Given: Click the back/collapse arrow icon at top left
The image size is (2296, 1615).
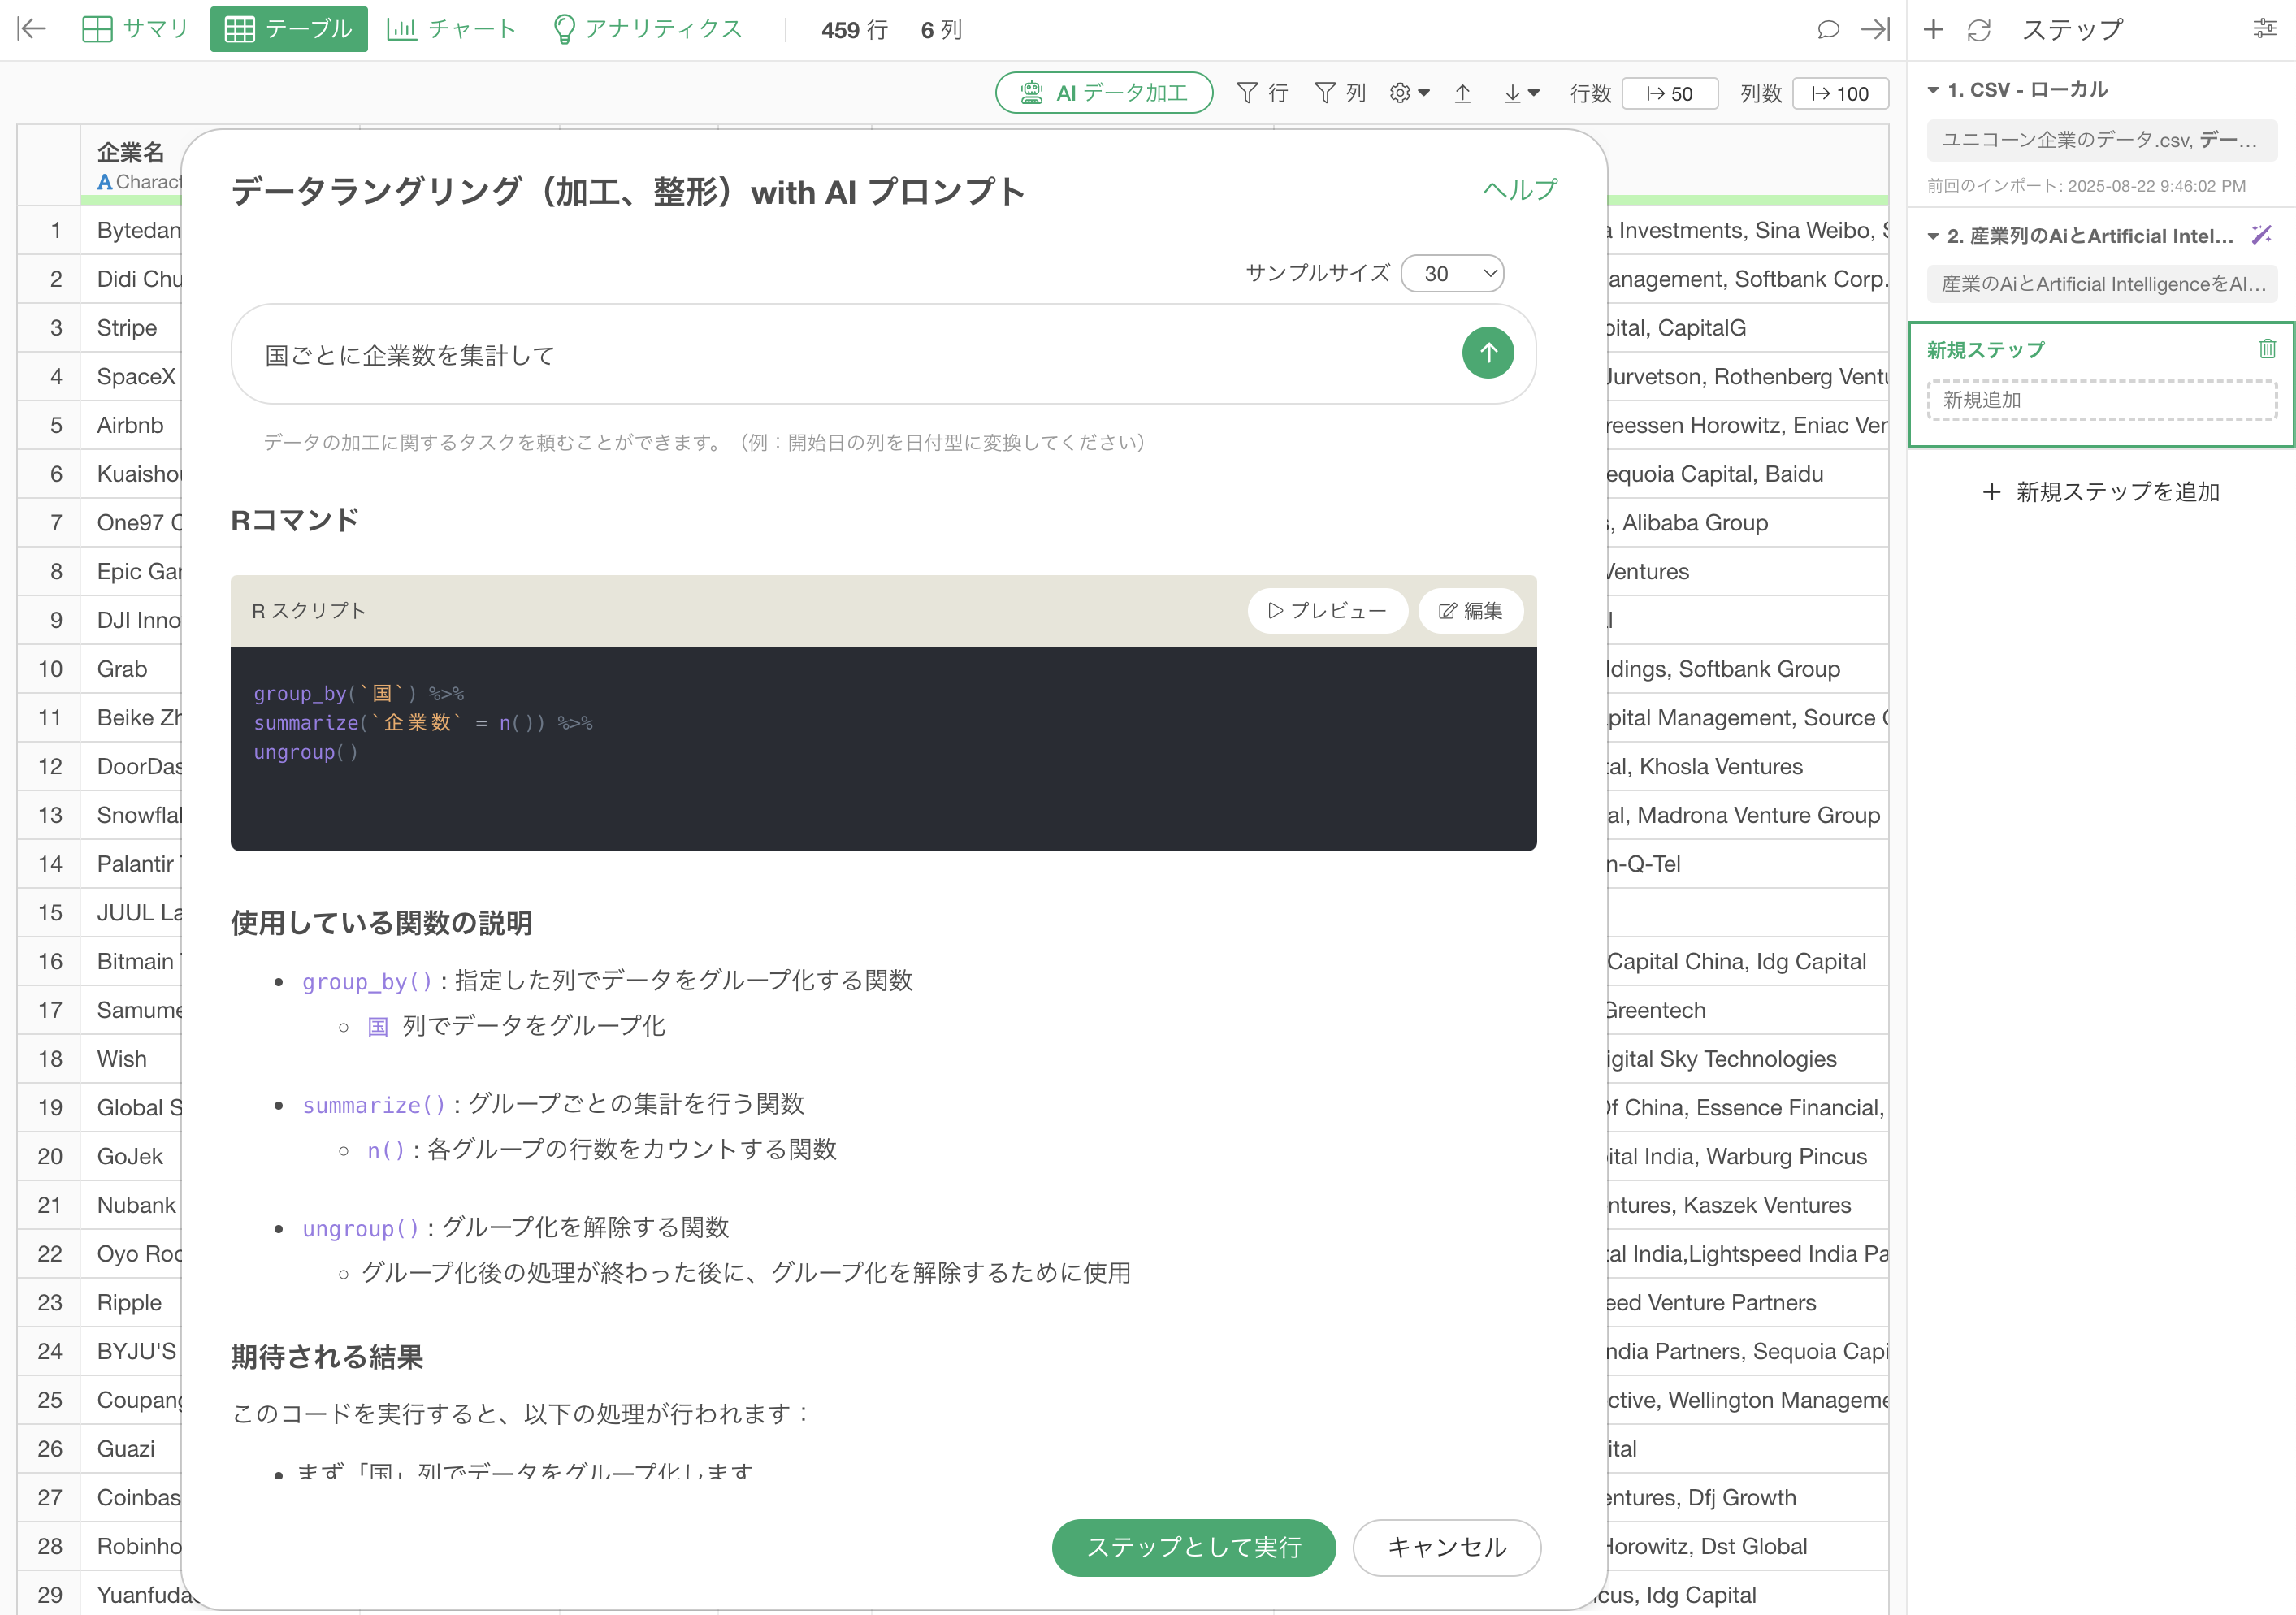Looking at the screenshot, I should point(32,29).
